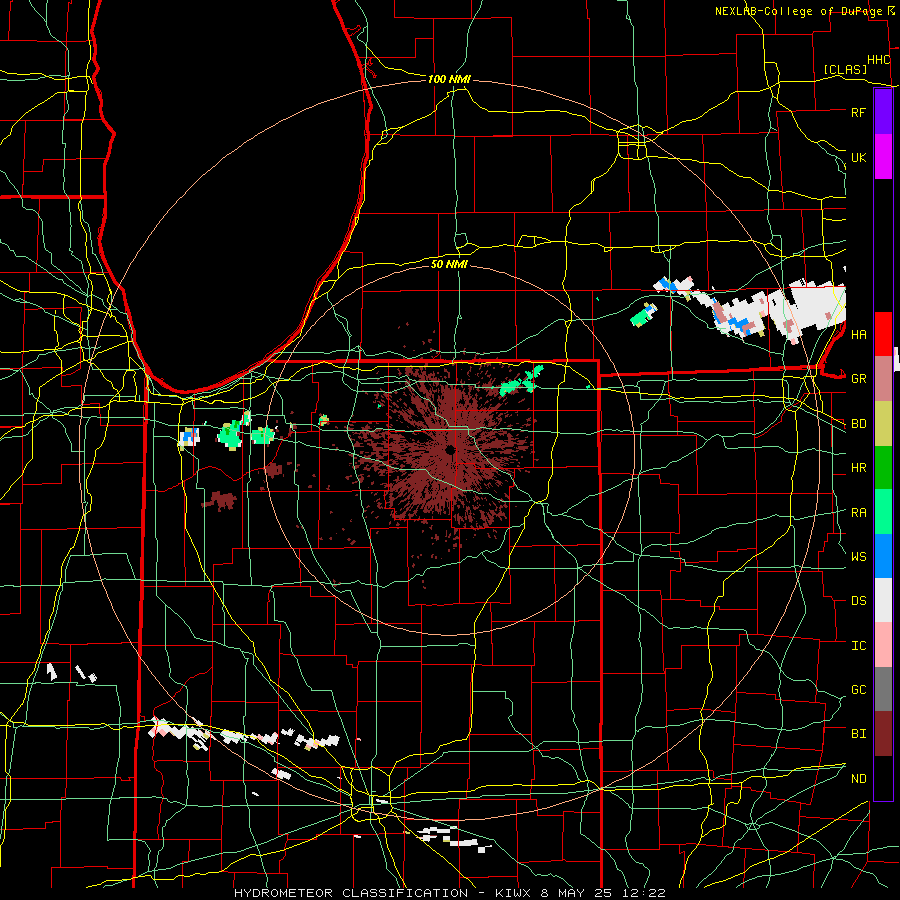Click the black radar site dot at center

pos(450,449)
